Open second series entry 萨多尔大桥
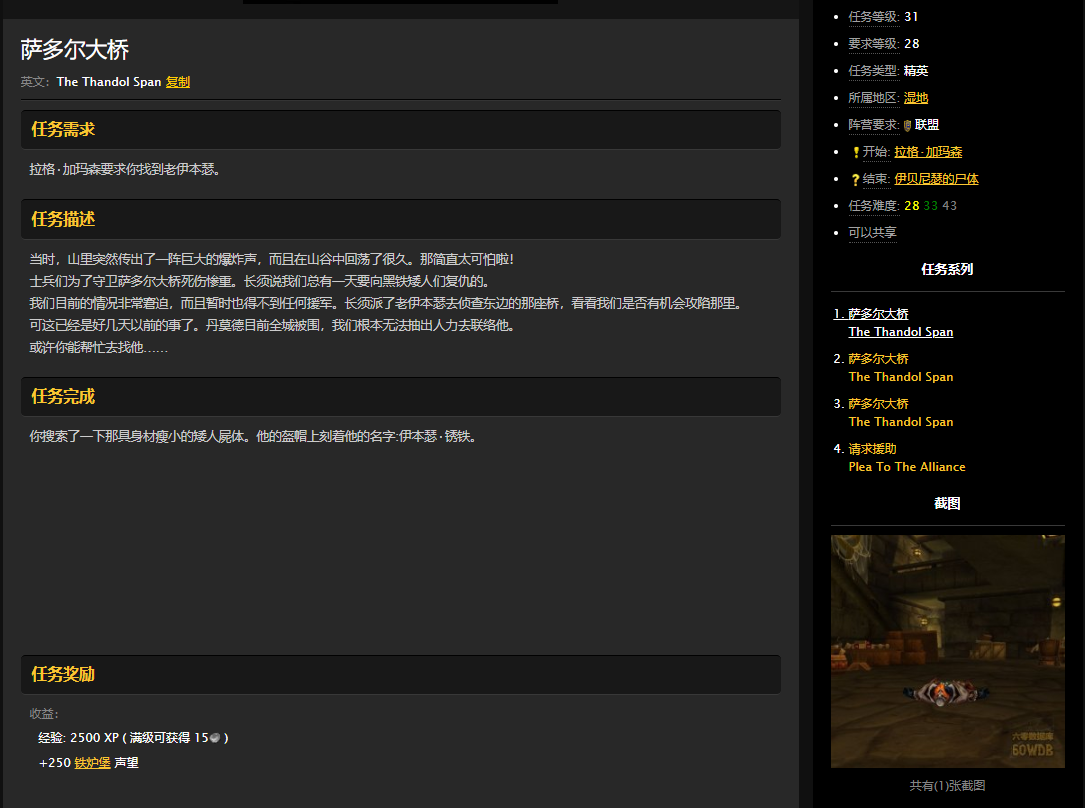1085x808 pixels. (878, 359)
